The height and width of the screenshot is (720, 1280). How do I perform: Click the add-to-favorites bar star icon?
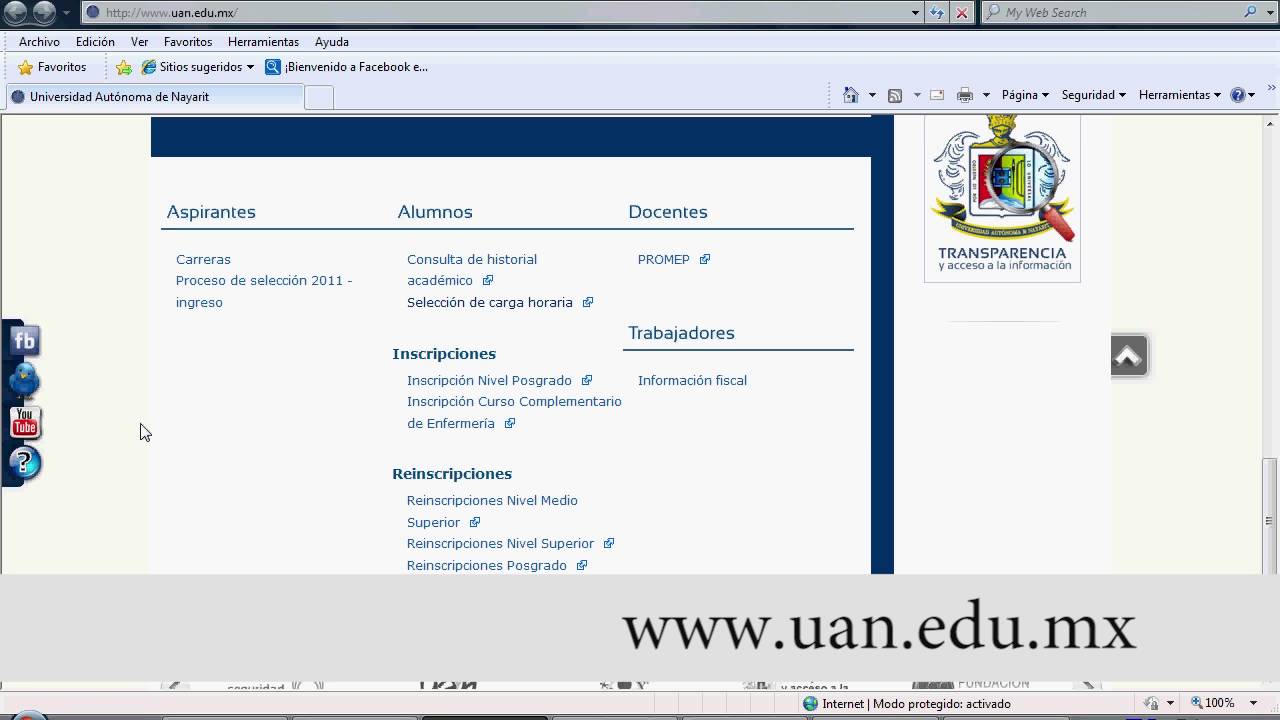click(x=124, y=67)
